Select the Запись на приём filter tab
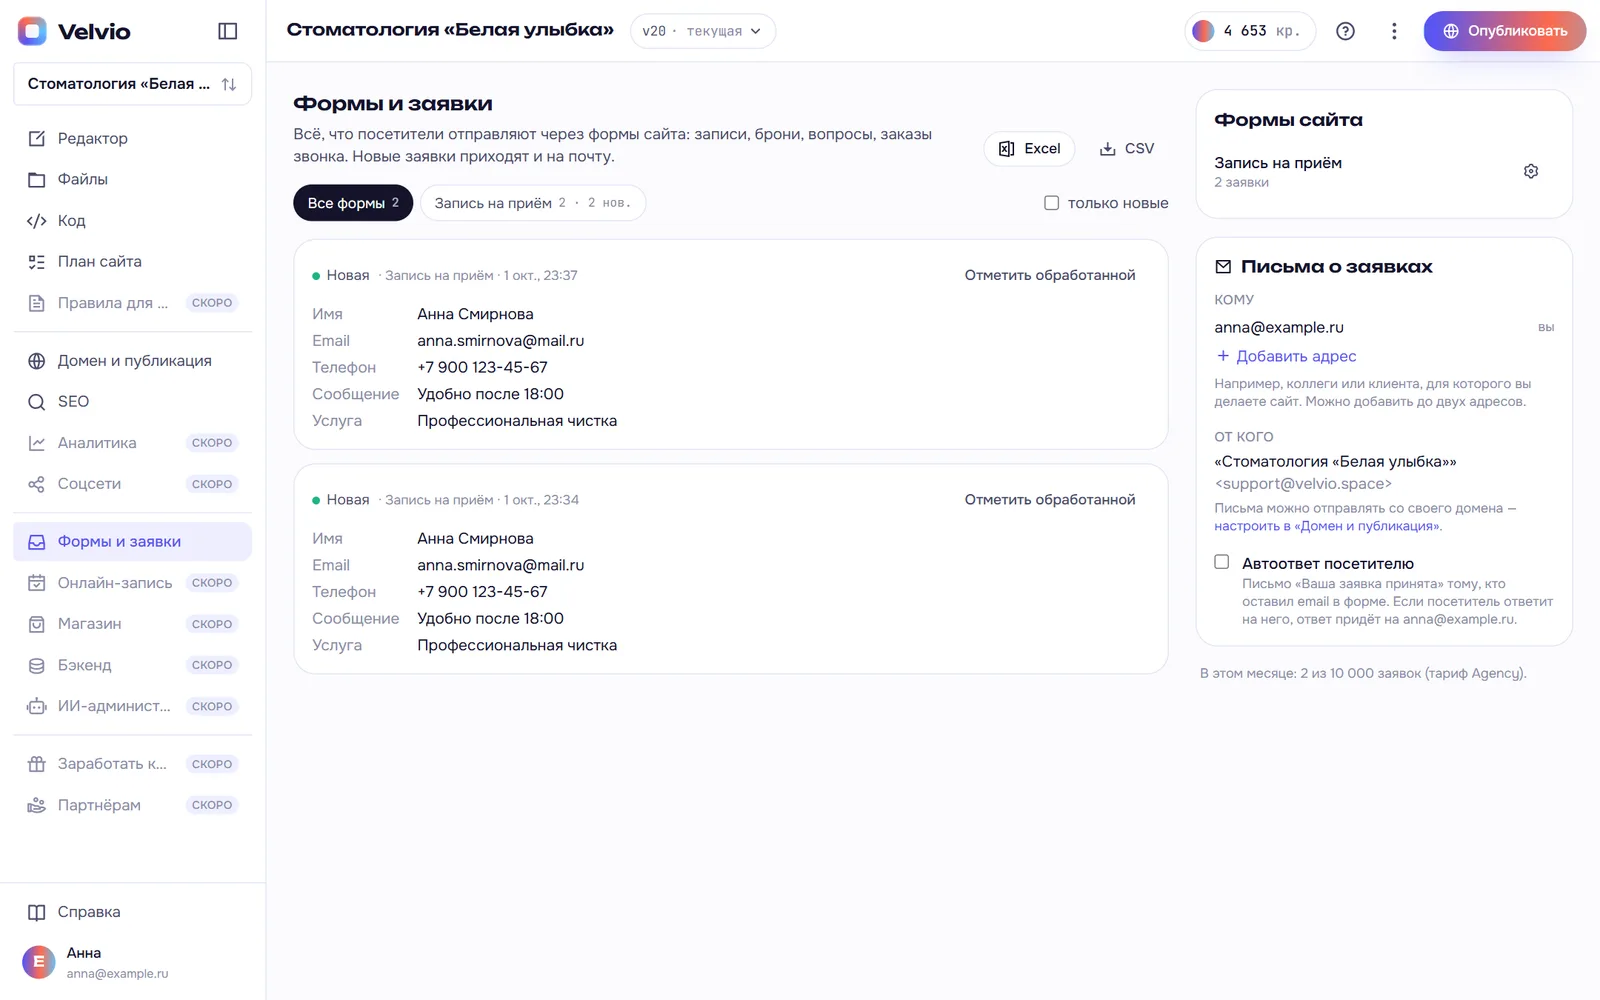This screenshot has width=1600, height=1000. pos(533,203)
